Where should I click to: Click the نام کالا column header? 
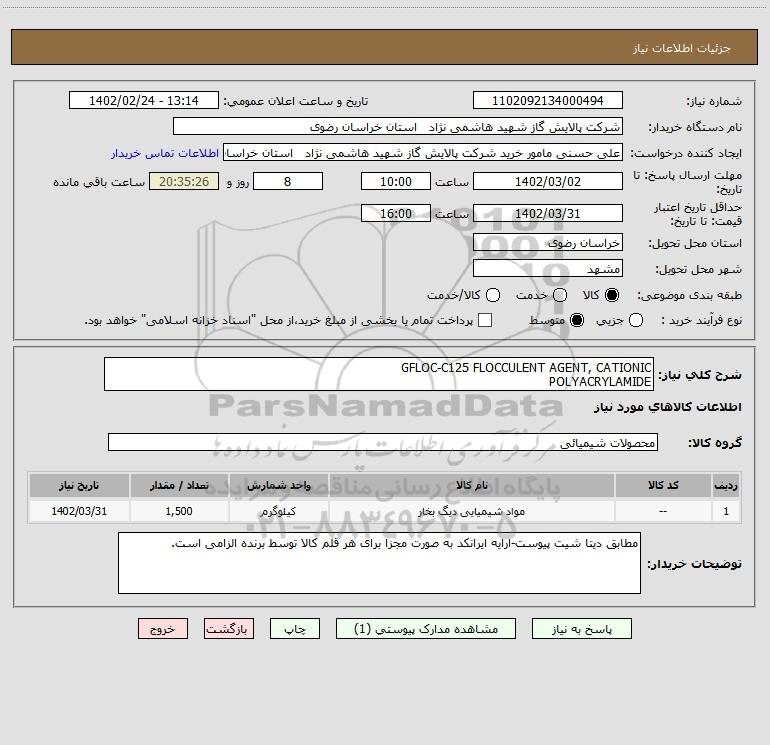471,485
